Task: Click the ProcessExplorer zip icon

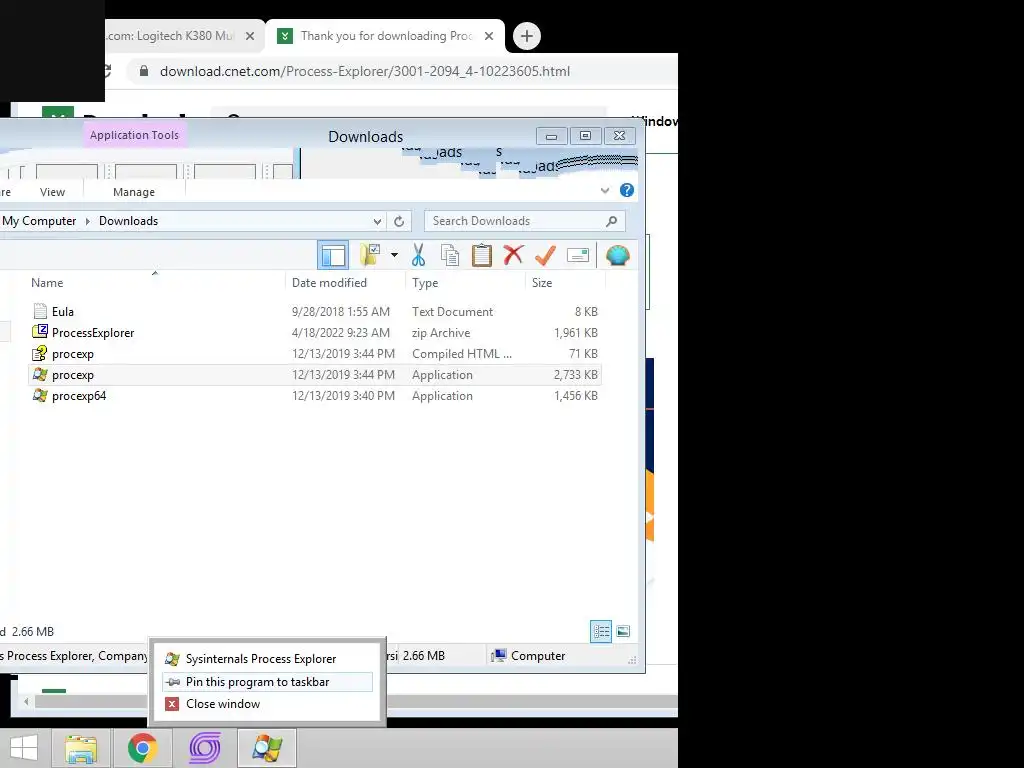Action: click(x=40, y=332)
